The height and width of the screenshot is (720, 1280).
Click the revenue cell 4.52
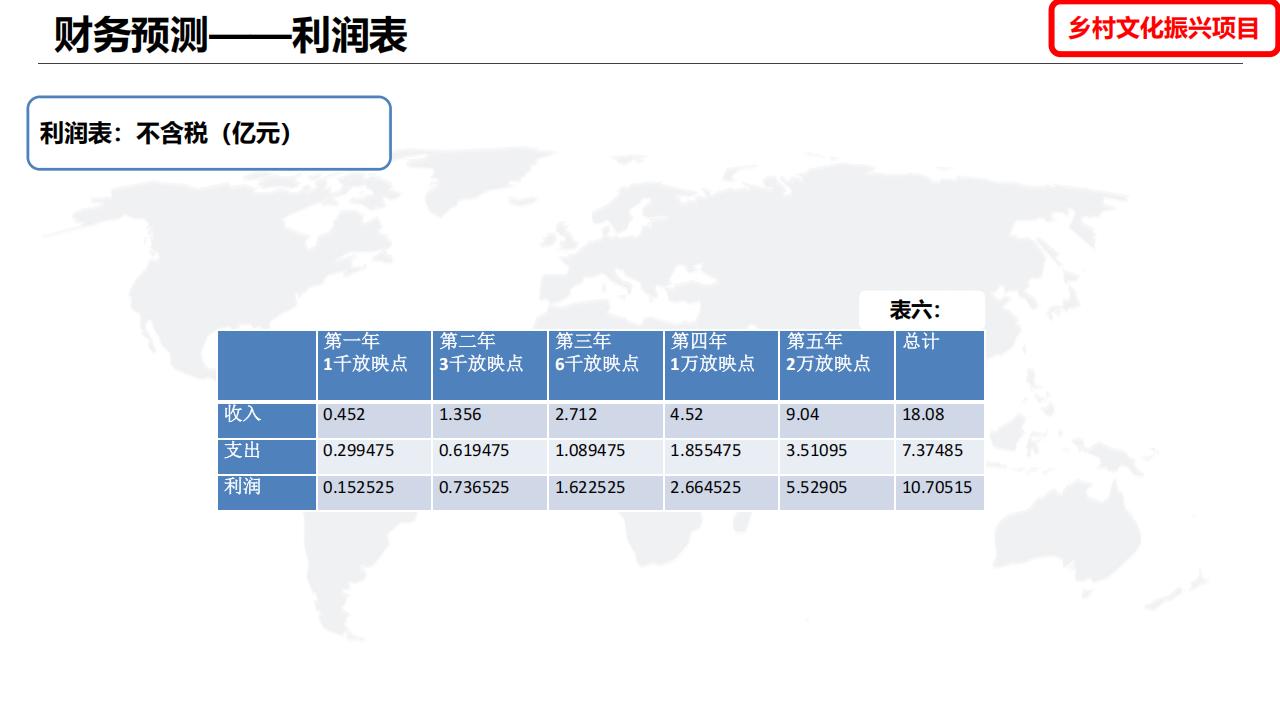tap(721, 420)
